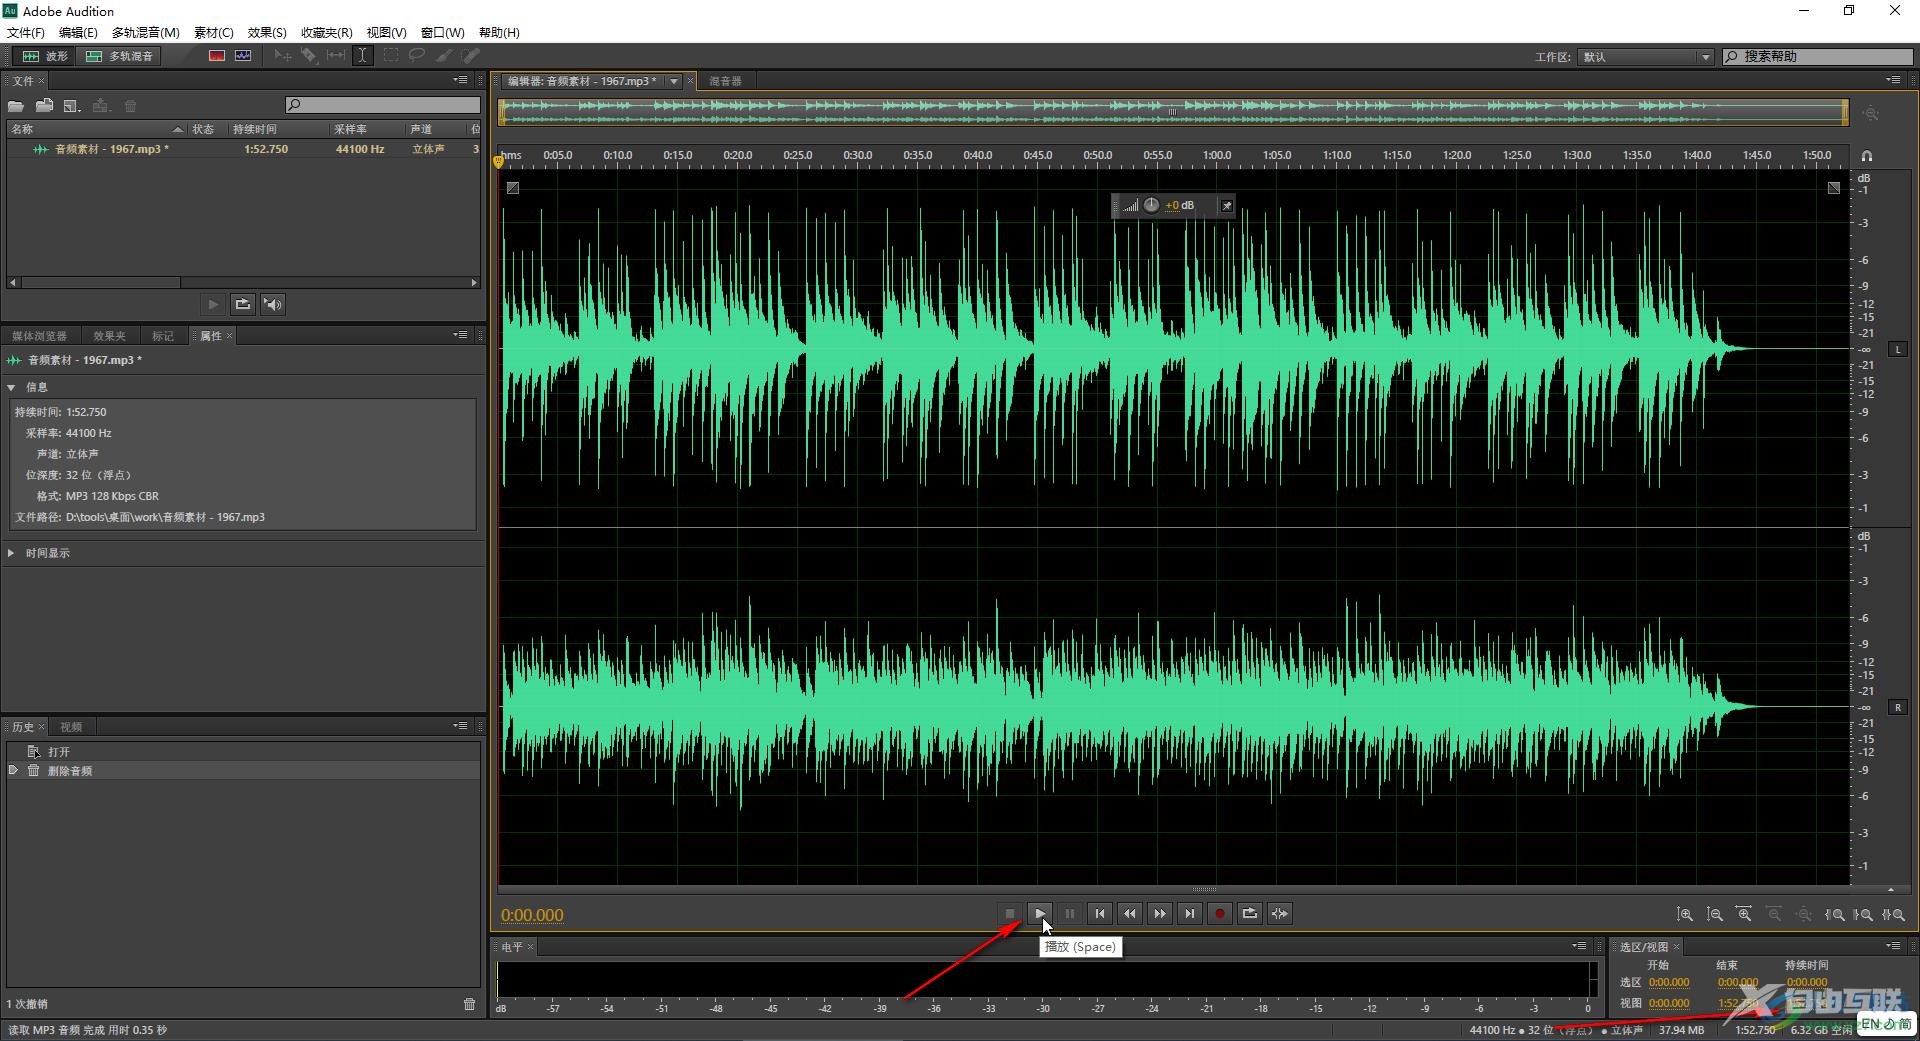The image size is (1920, 1041).
Task: Open 历史 panel options menu
Action: pyautogui.click(x=461, y=726)
